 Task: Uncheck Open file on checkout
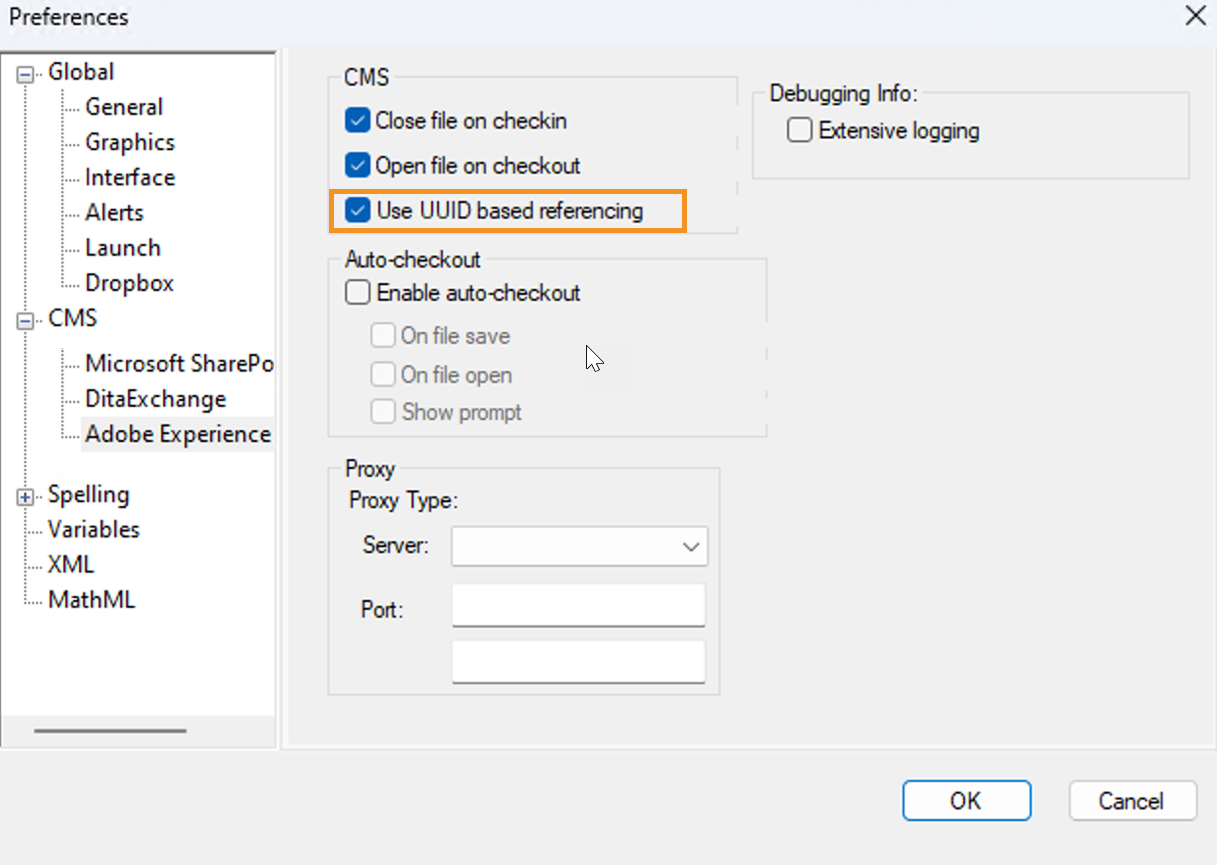tap(358, 165)
